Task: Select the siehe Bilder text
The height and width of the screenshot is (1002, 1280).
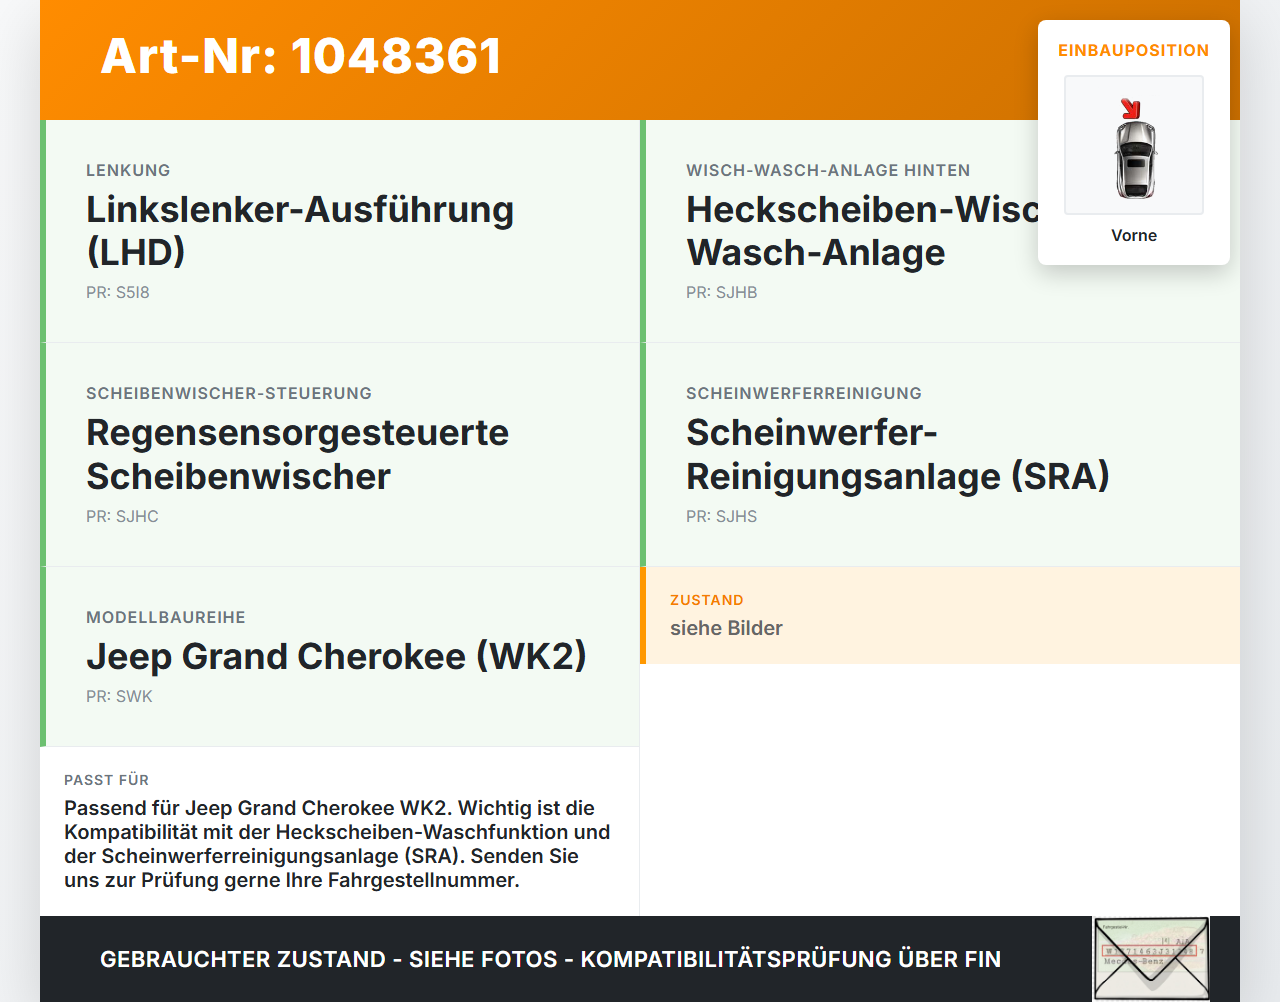Action: (726, 628)
